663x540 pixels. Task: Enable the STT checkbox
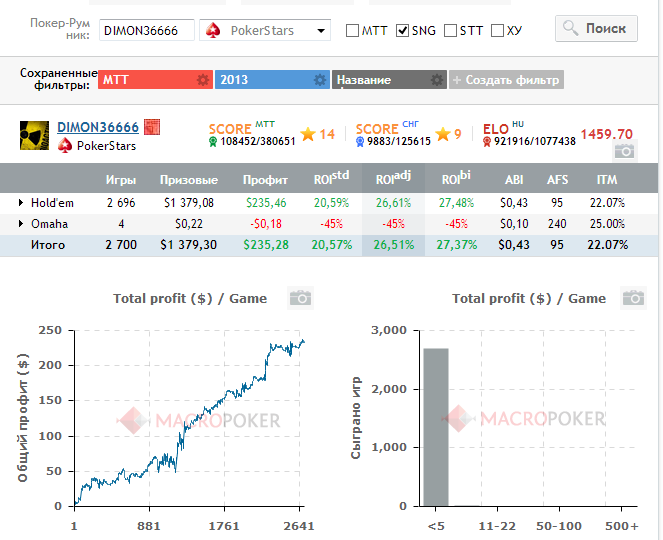click(451, 31)
